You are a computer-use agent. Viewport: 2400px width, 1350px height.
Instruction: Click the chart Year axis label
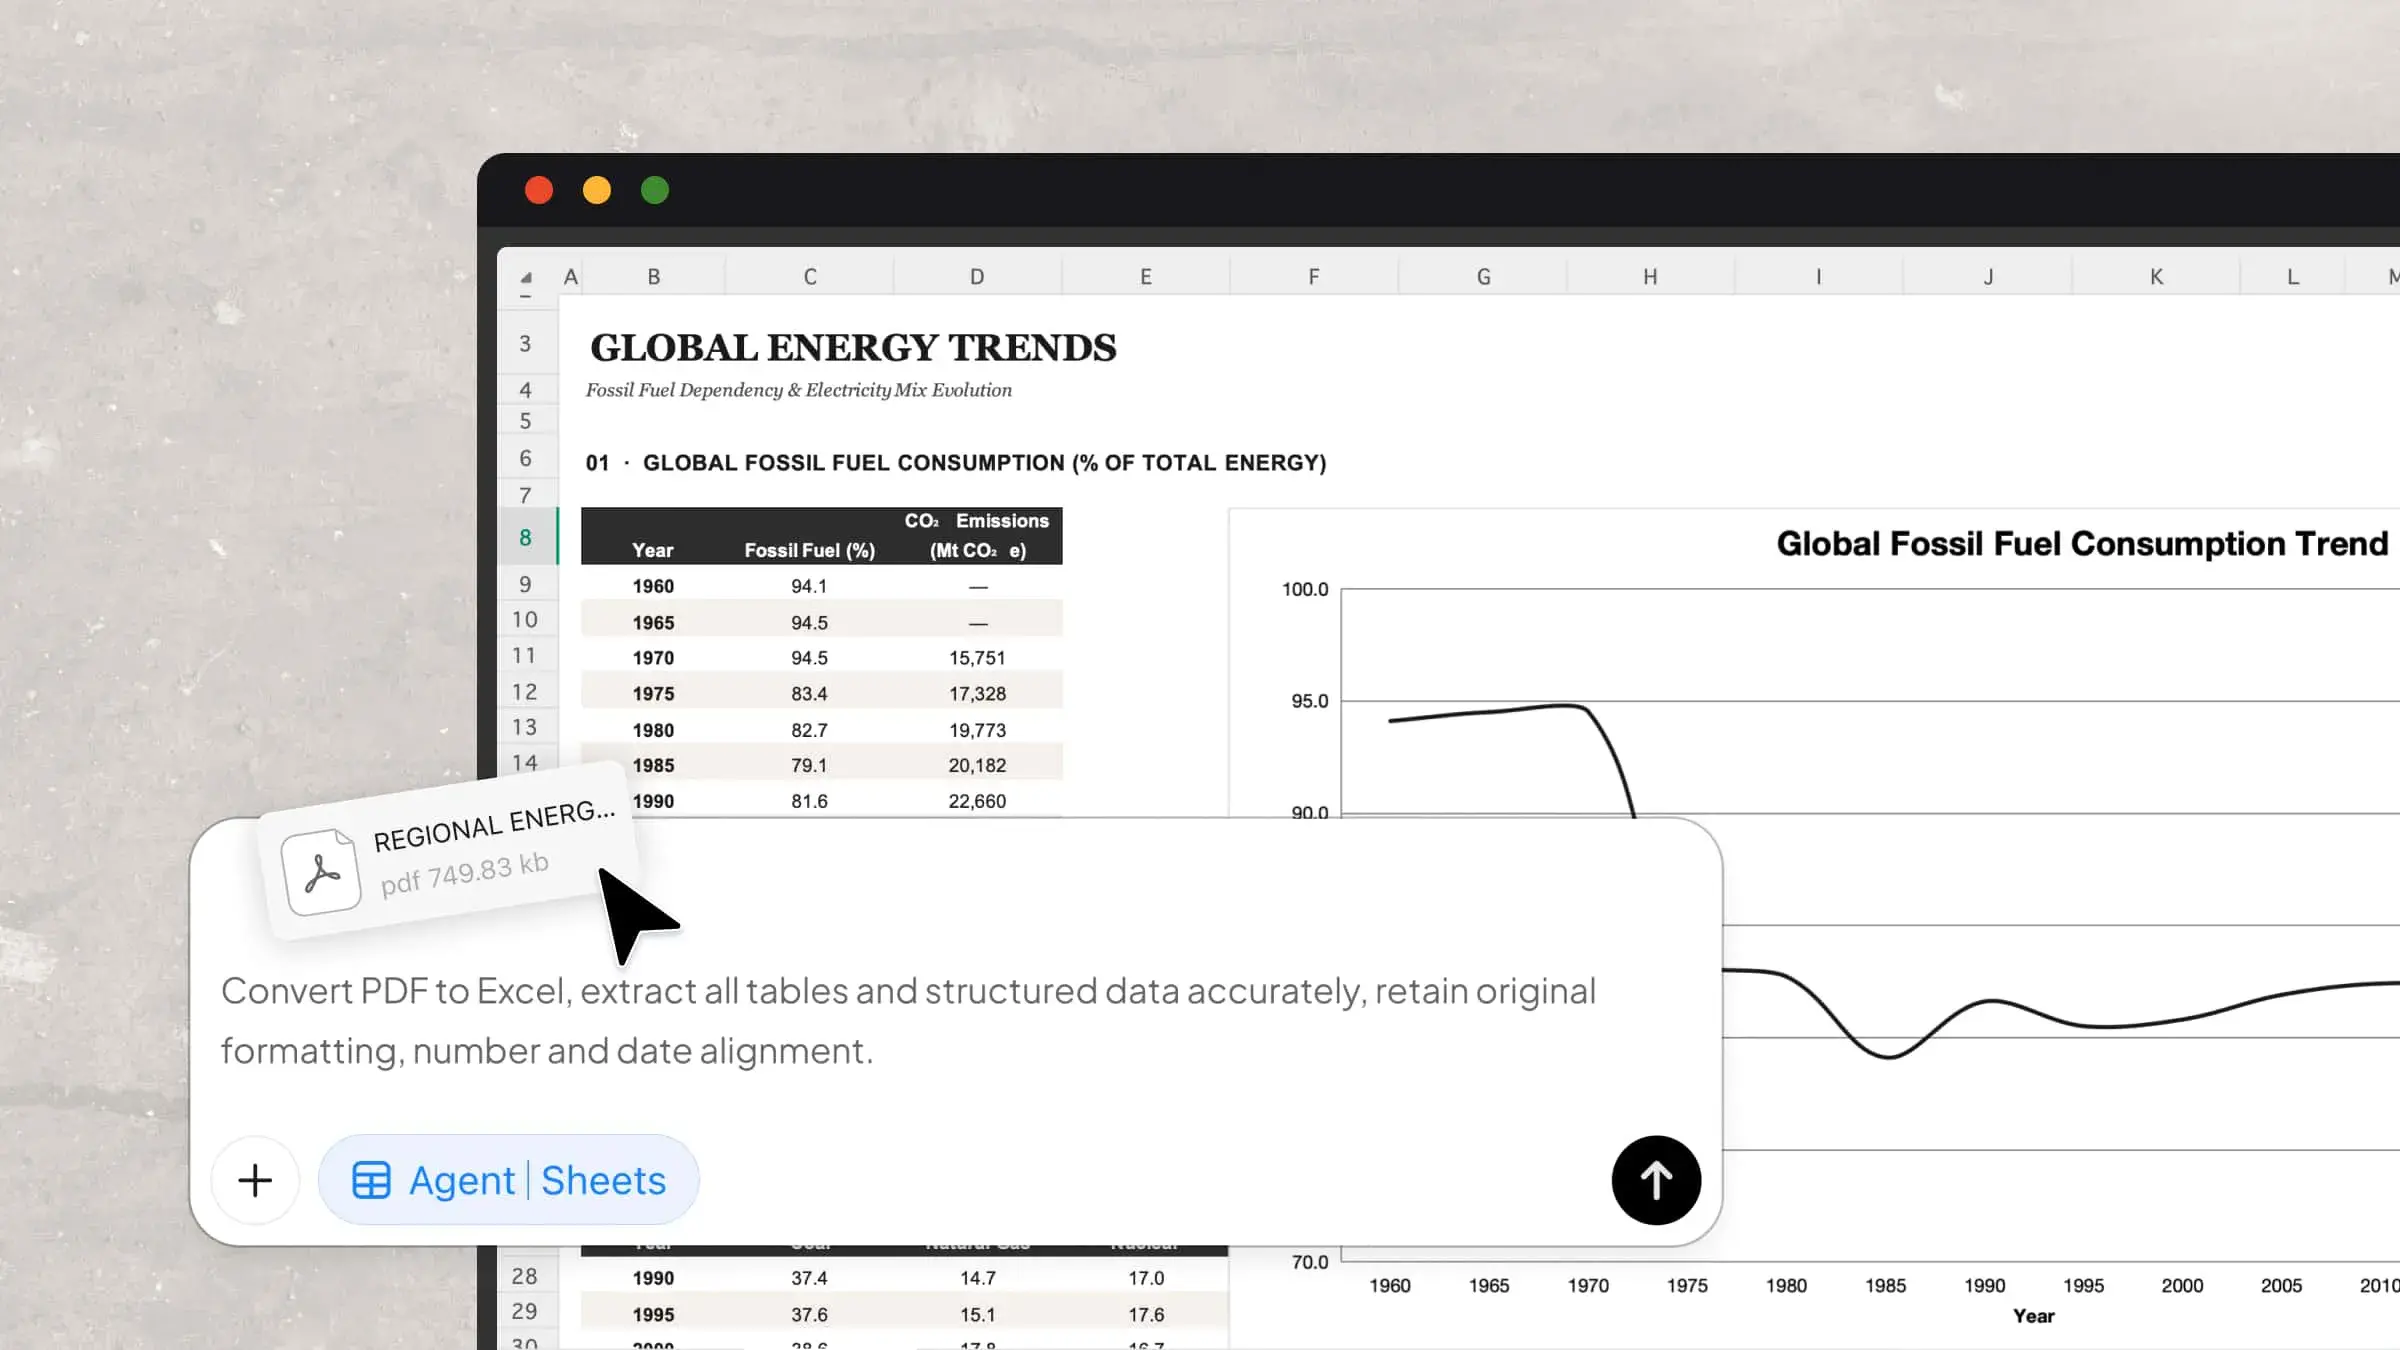coord(2034,1316)
